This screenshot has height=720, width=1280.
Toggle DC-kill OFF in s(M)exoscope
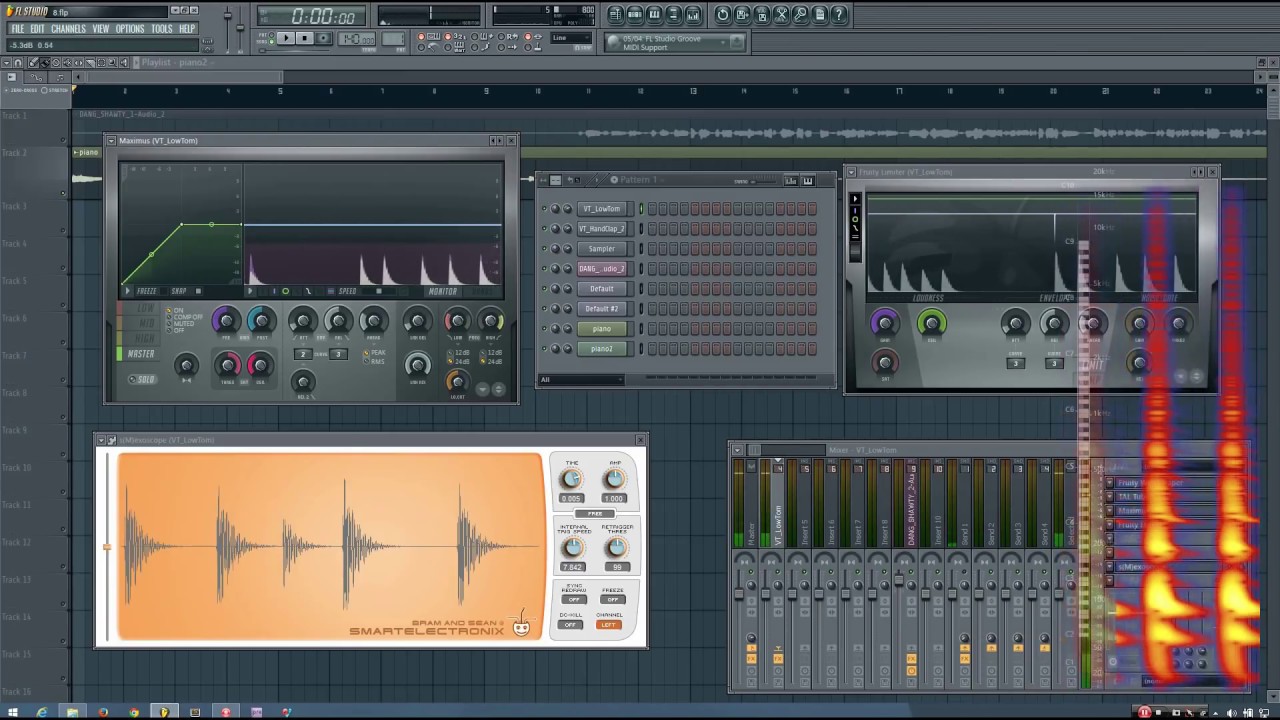(x=570, y=625)
